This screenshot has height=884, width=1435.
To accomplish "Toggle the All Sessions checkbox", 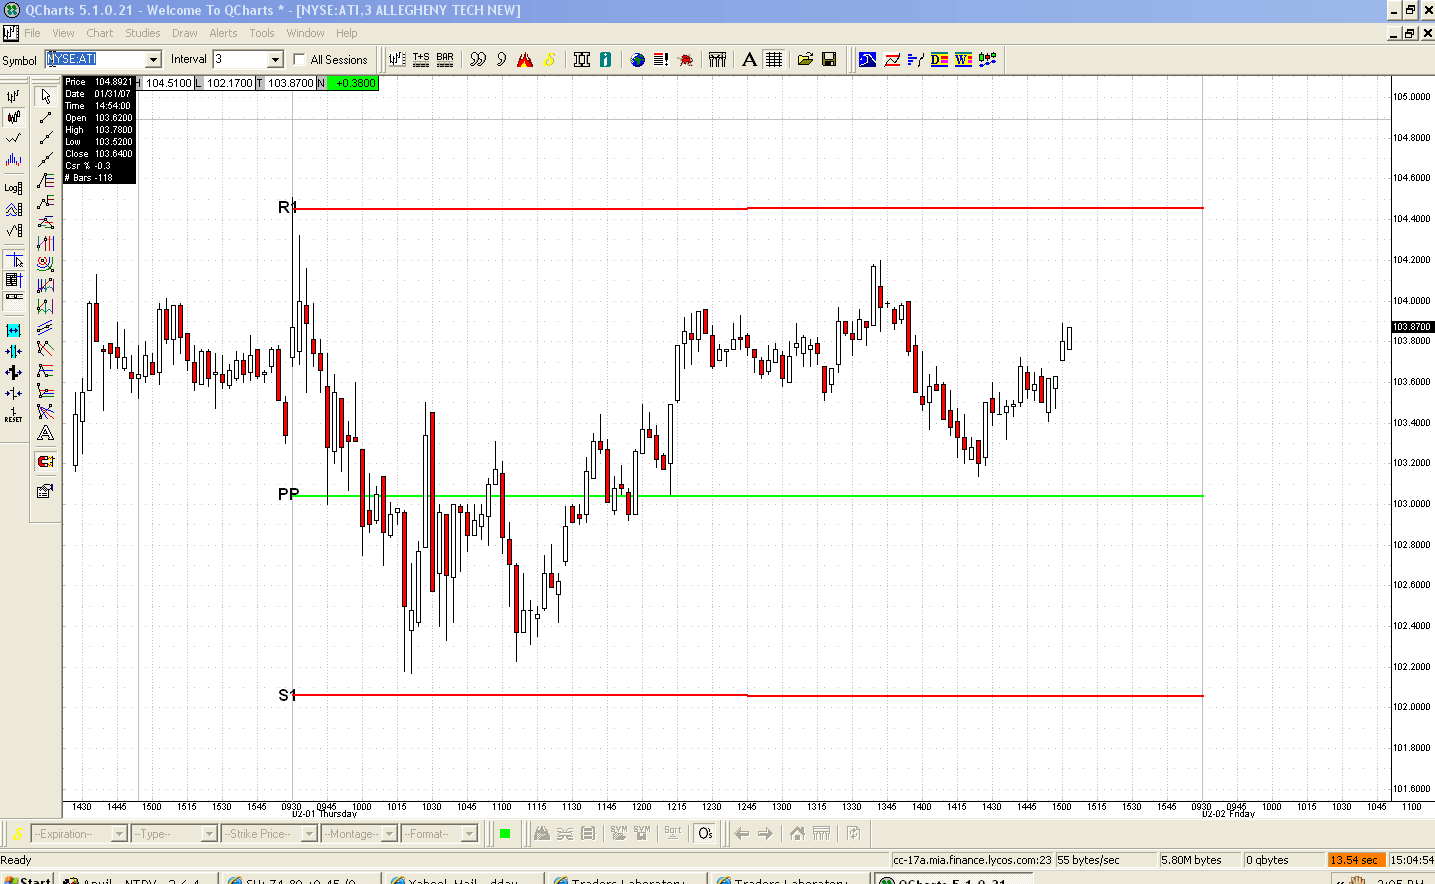I will 299,60.
